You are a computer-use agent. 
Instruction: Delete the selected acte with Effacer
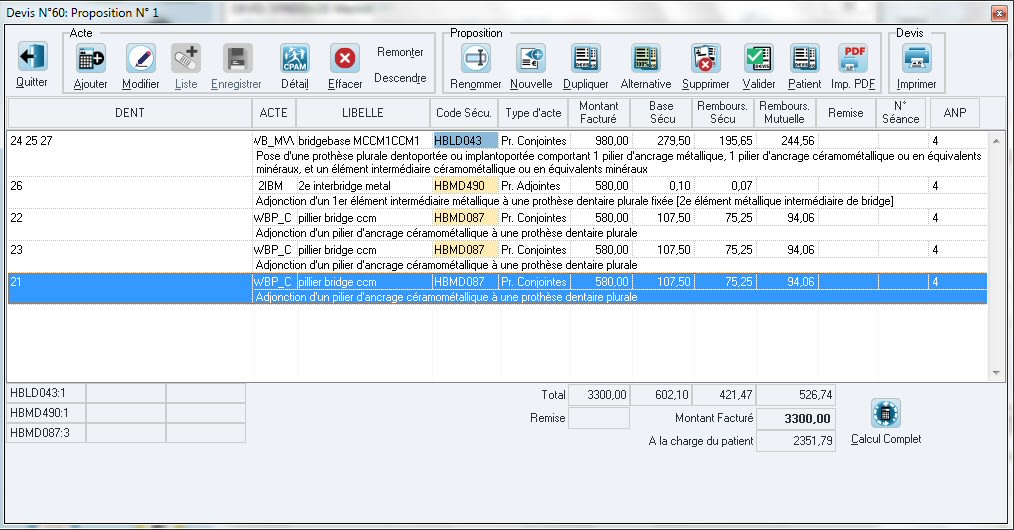tap(345, 60)
